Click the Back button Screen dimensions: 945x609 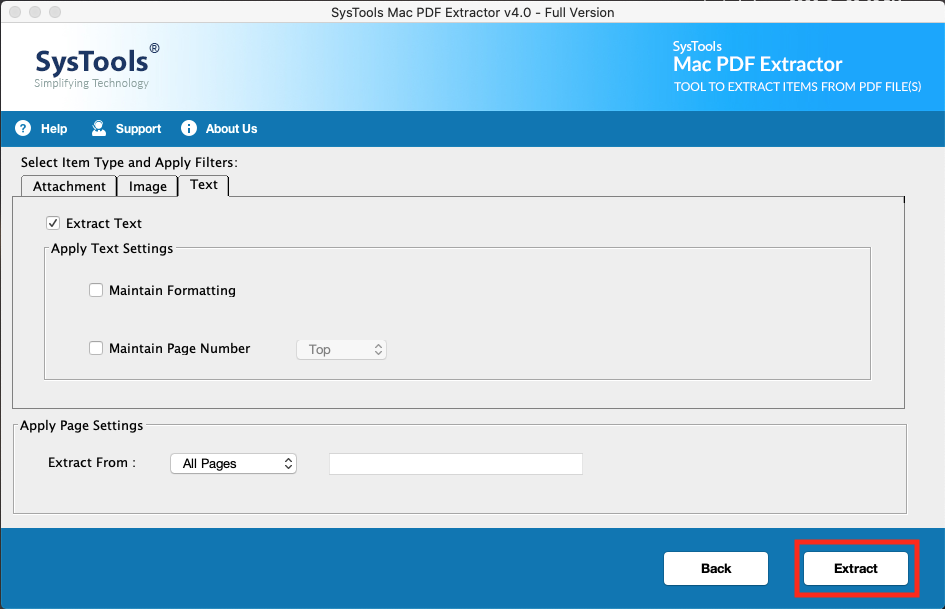click(716, 568)
